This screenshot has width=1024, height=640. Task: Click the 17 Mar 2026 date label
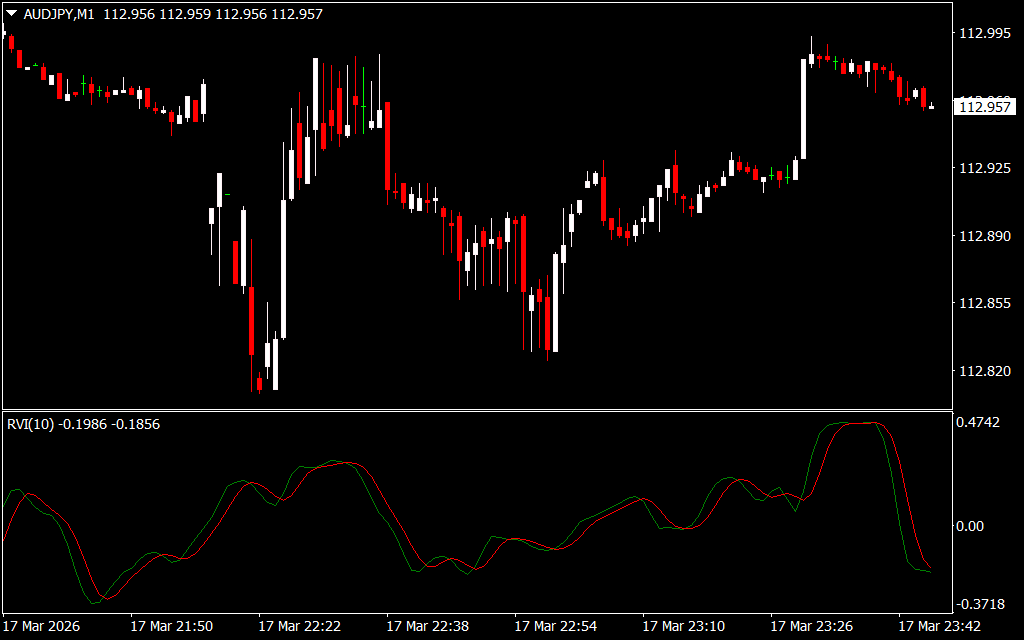(41, 626)
